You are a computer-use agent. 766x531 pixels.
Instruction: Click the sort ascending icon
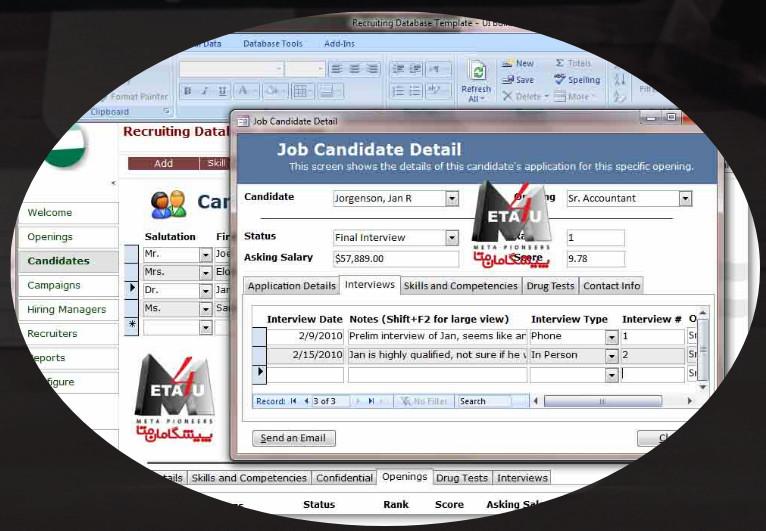click(x=620, y=78)
